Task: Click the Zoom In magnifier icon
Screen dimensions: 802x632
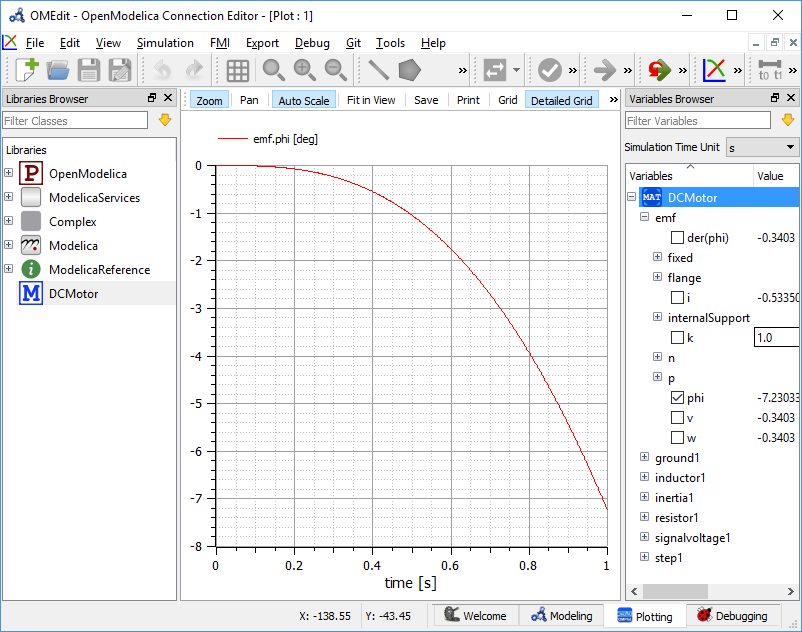Action: (x=305, y=70)
